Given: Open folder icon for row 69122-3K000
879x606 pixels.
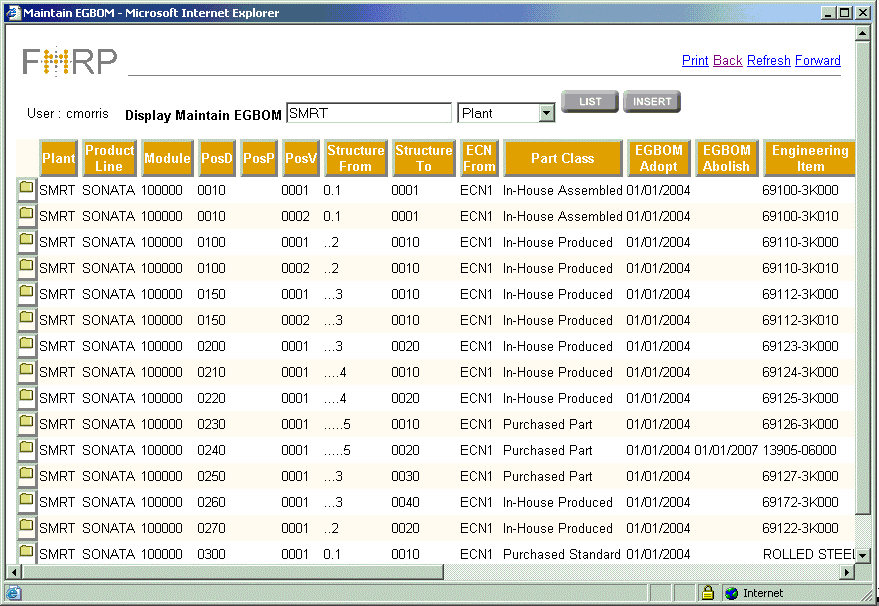Looking at the screenshot, I should [x=26, y=526].
